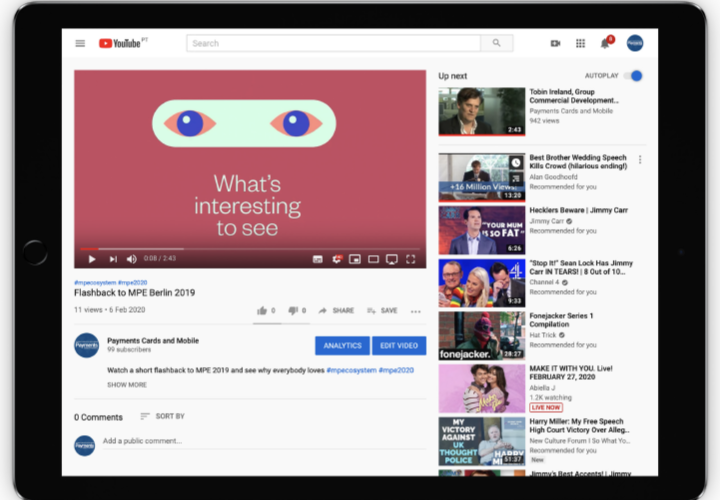
Task: Open the account avatar menu
Action: click(x=634, y=44)
